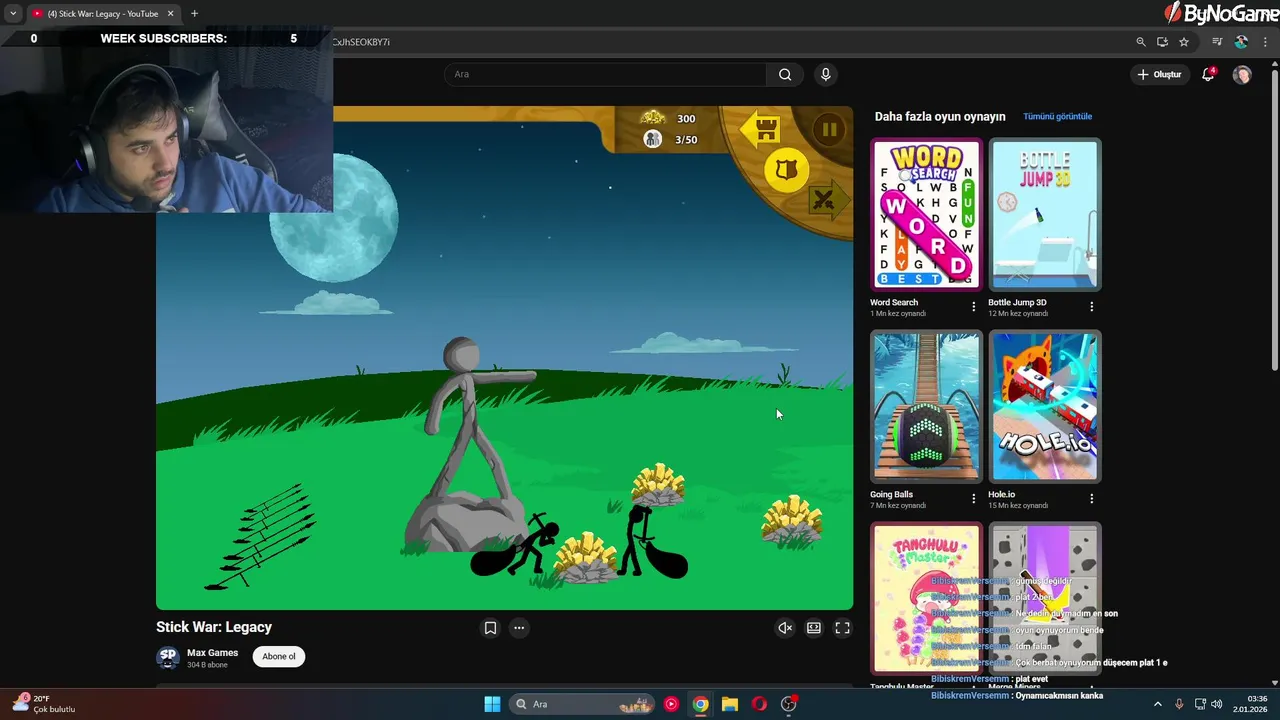Open YouTube notifications bell
The height and width of the screenshot is (720, 1280).
tap(1208, 74)
